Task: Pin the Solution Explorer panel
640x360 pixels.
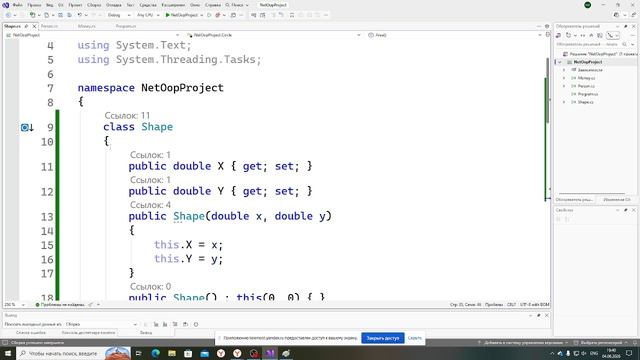Action: [x=626, y=26]
